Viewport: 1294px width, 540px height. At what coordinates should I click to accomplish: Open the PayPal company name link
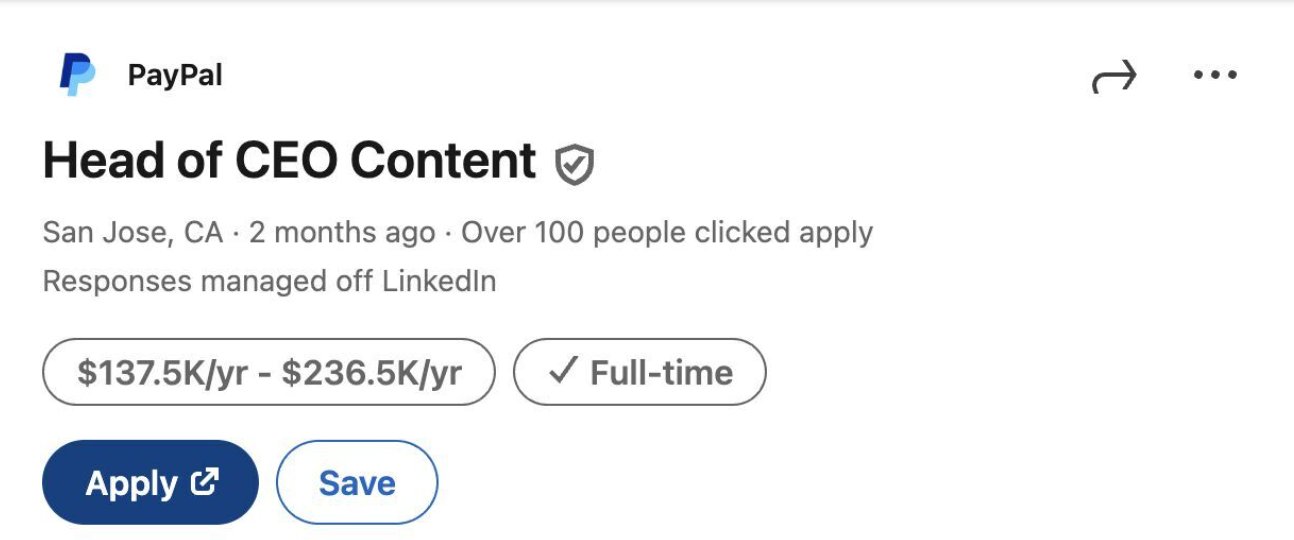175,75
